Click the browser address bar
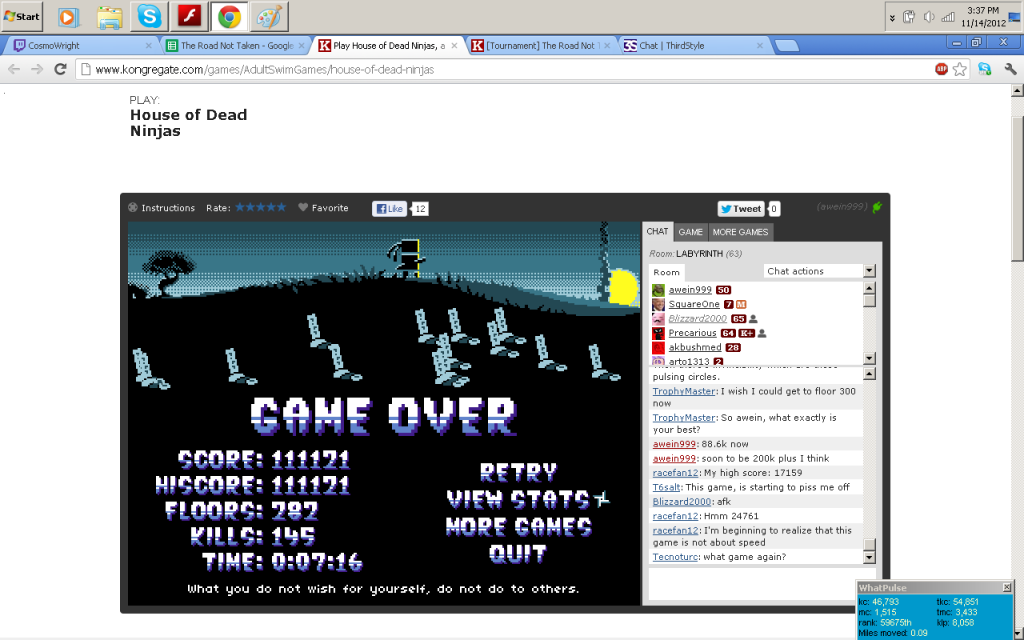The image size is (1024, 640). tap(503, 69)
